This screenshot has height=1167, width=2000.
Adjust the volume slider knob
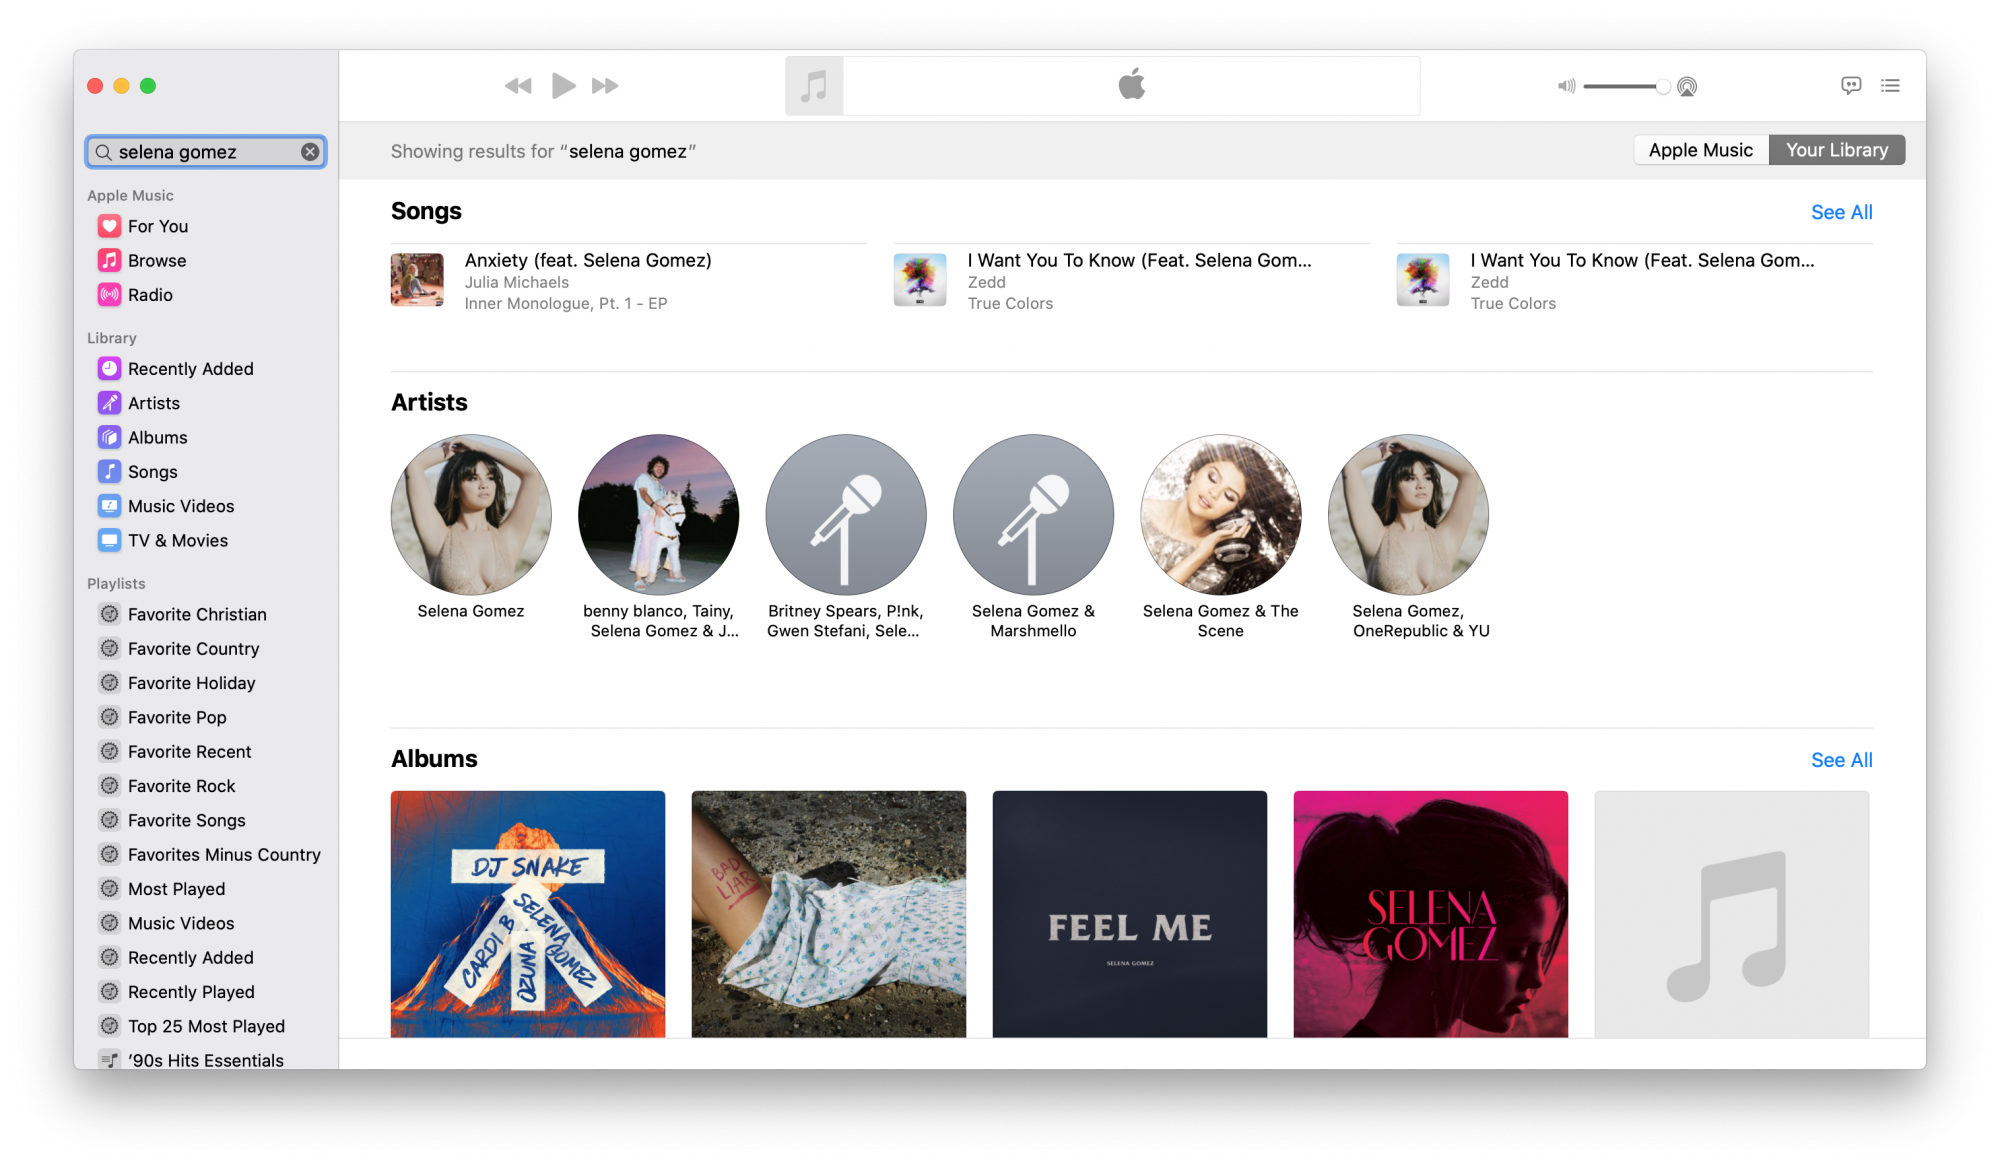pyautogui.click(x=1662, y=87)
